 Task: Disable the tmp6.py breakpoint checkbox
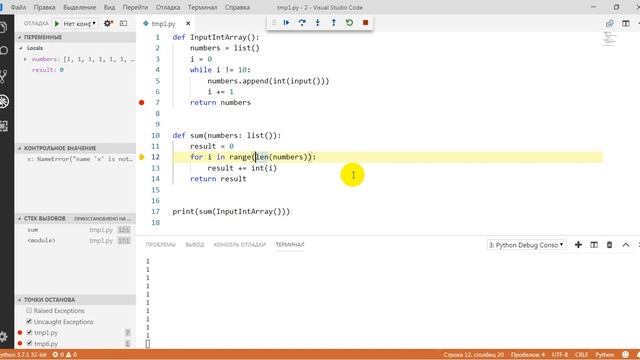[x=29, y=343]
